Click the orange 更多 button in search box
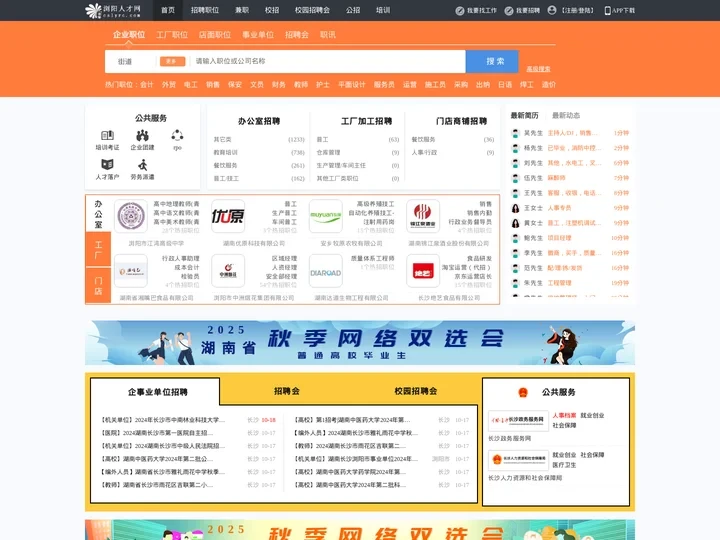Viewport: 720px width, 540px height. pyautogui.click(x=173, y=62)
